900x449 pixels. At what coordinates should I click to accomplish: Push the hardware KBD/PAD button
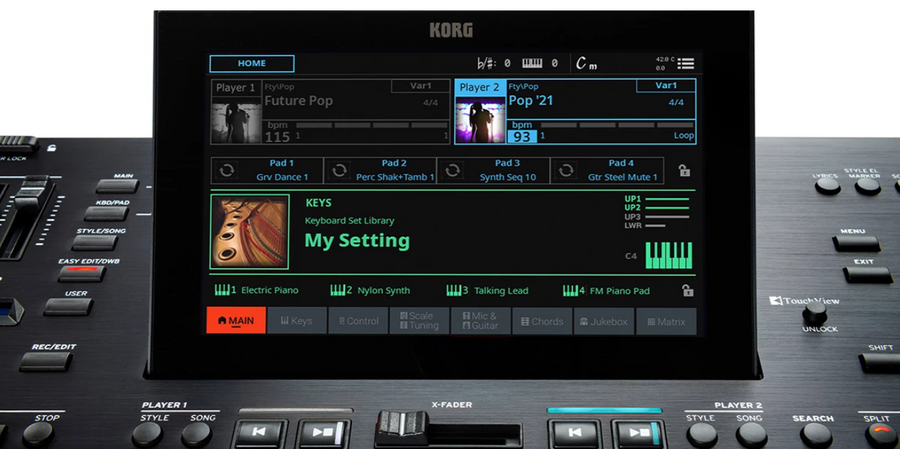(106, 214)
